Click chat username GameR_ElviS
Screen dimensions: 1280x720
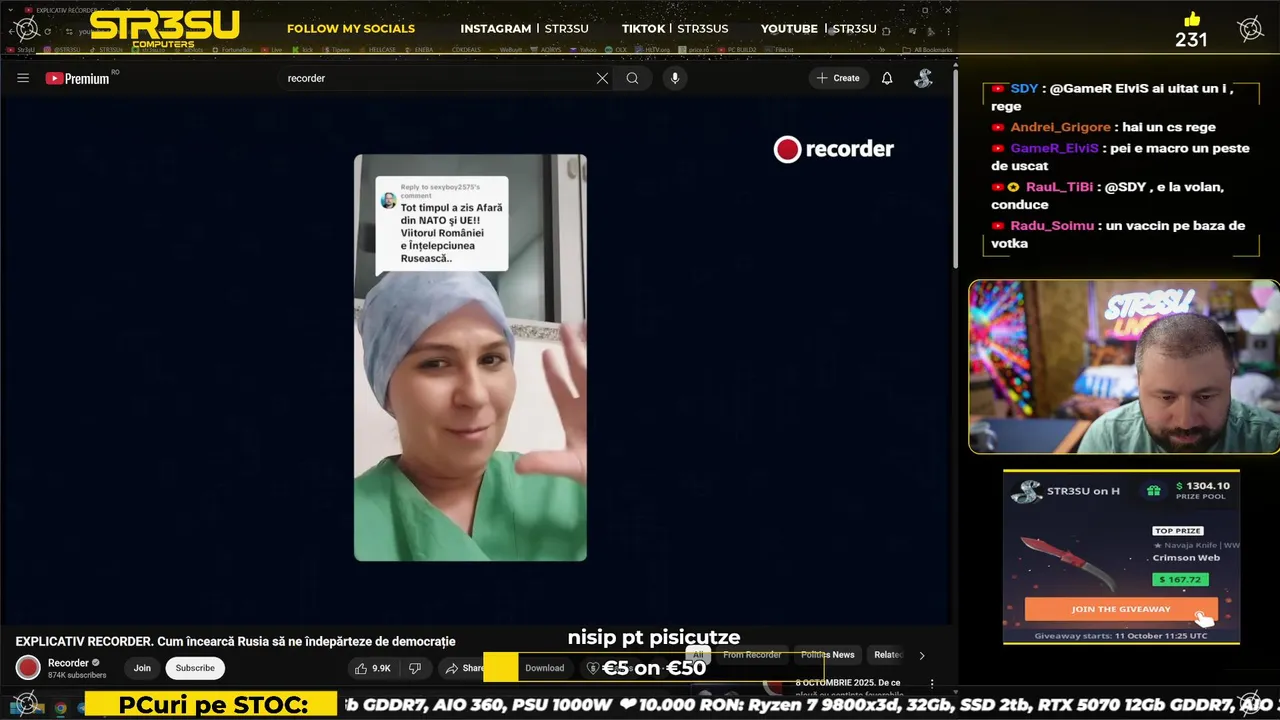click(1054, 148)
